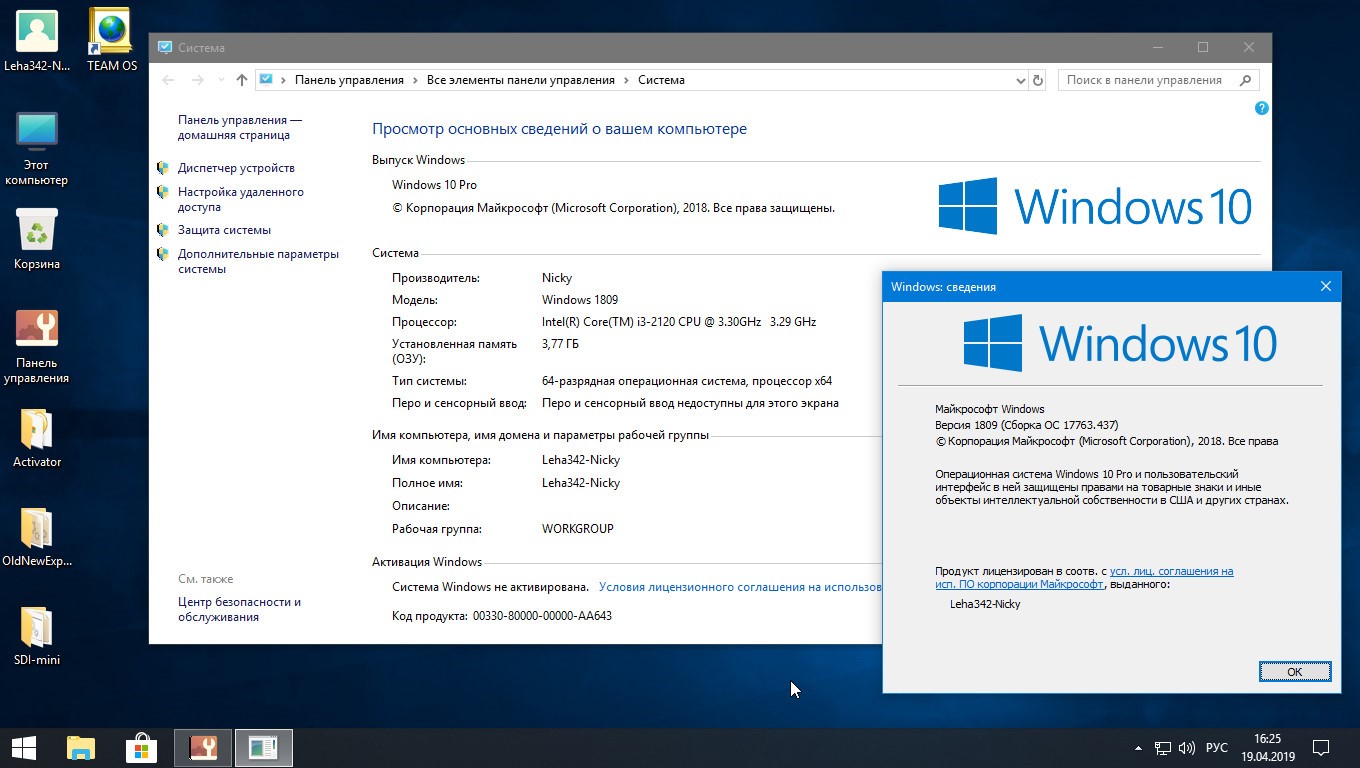
Task: Select Все элементы панели управления breadcrumb
Action: point(520,80)
